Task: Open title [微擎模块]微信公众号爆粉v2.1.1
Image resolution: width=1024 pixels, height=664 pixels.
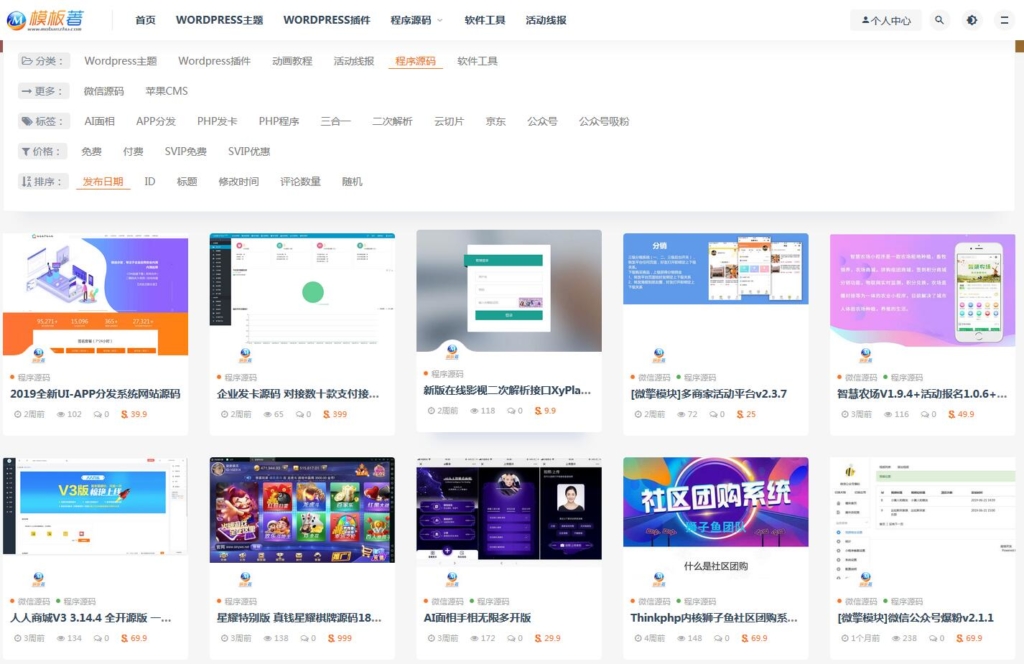Action: tap(916, 618)
